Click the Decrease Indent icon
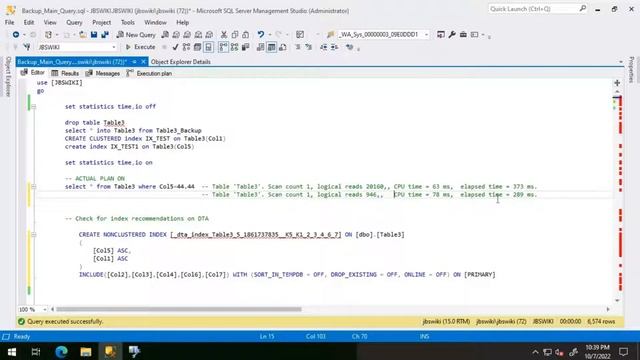 tap(324, 47)
